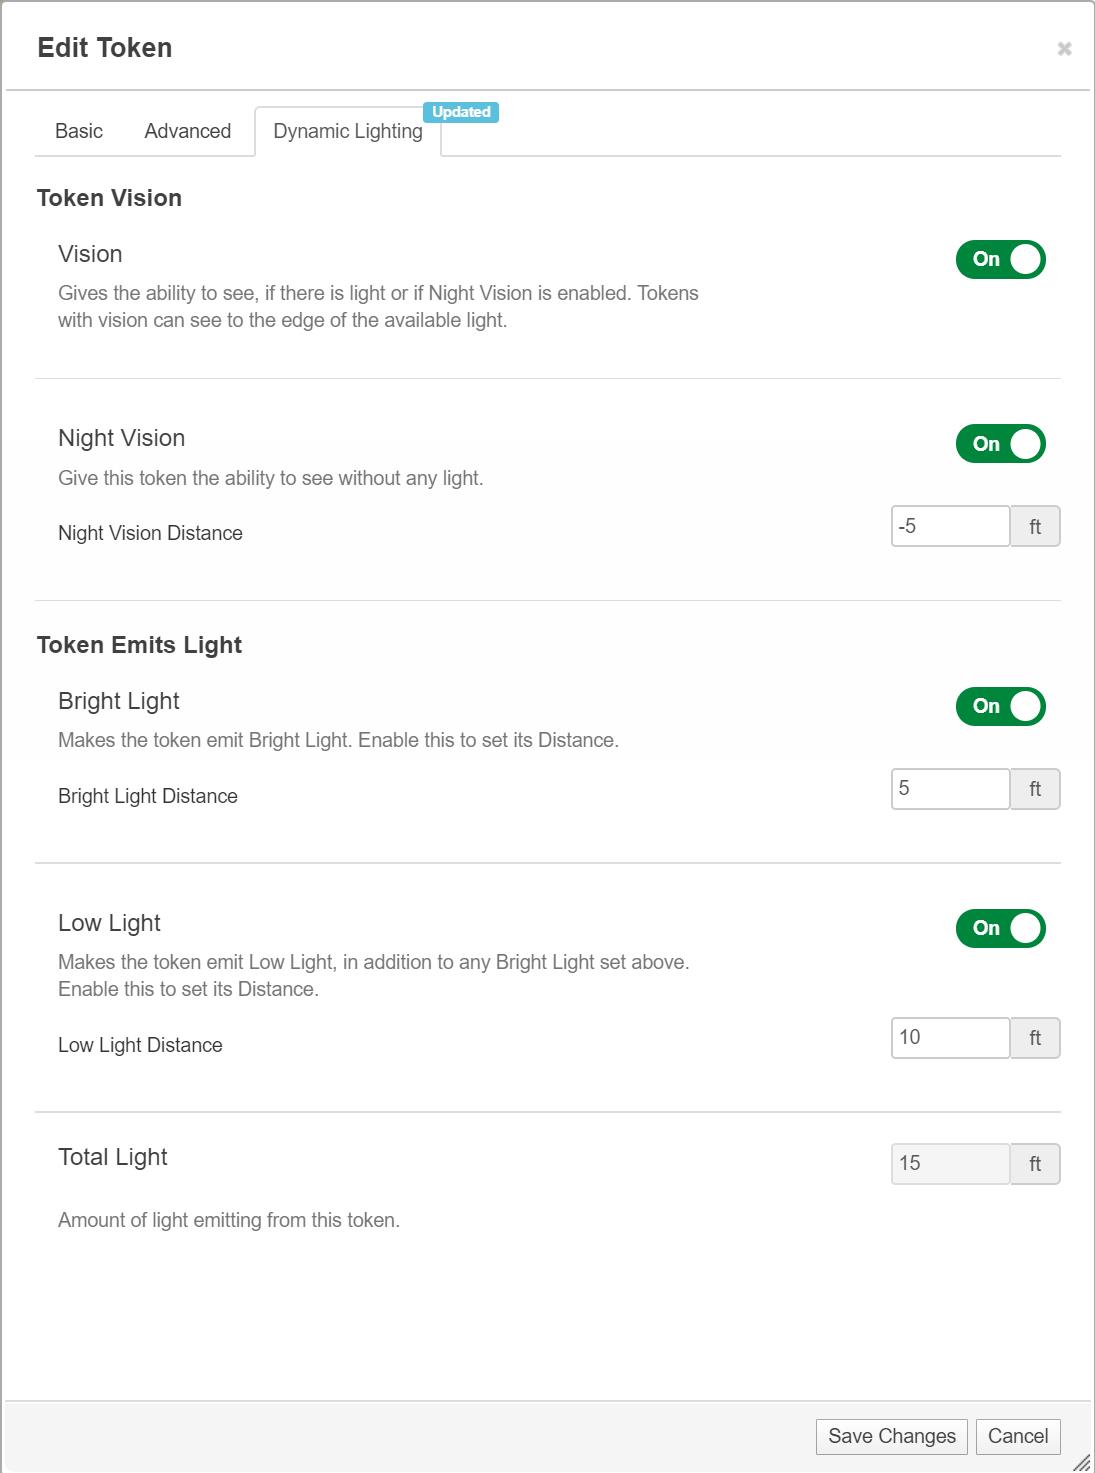Close the Edit Token dialog with X
The height and width of the screenshot is (1473, 1095).
click(1064, 49)
